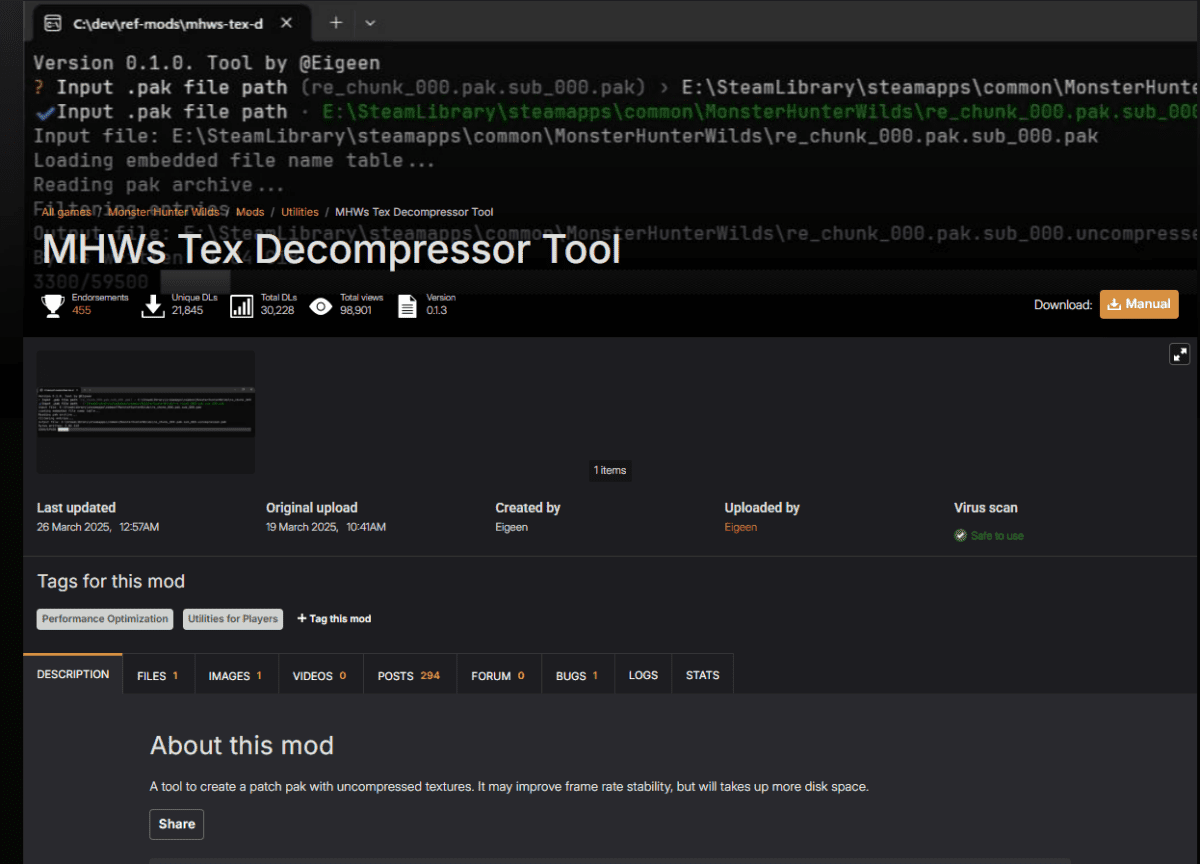Download the mod with Manual button
Image resolution: width=1200 pixels, height=864 pixels.
click(1139, 304)
